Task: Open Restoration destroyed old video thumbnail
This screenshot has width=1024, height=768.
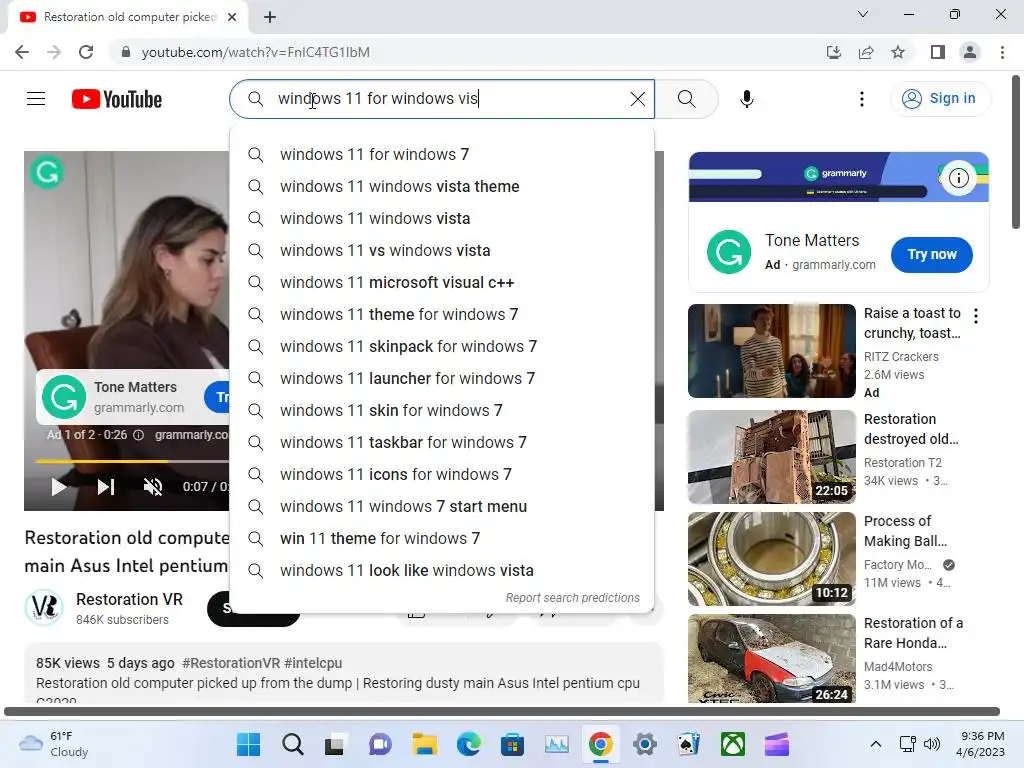Action: tap(772, 456)
